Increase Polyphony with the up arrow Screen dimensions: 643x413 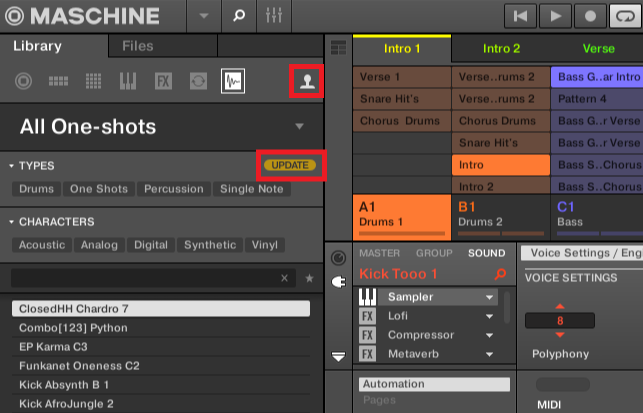coord(560,306)
